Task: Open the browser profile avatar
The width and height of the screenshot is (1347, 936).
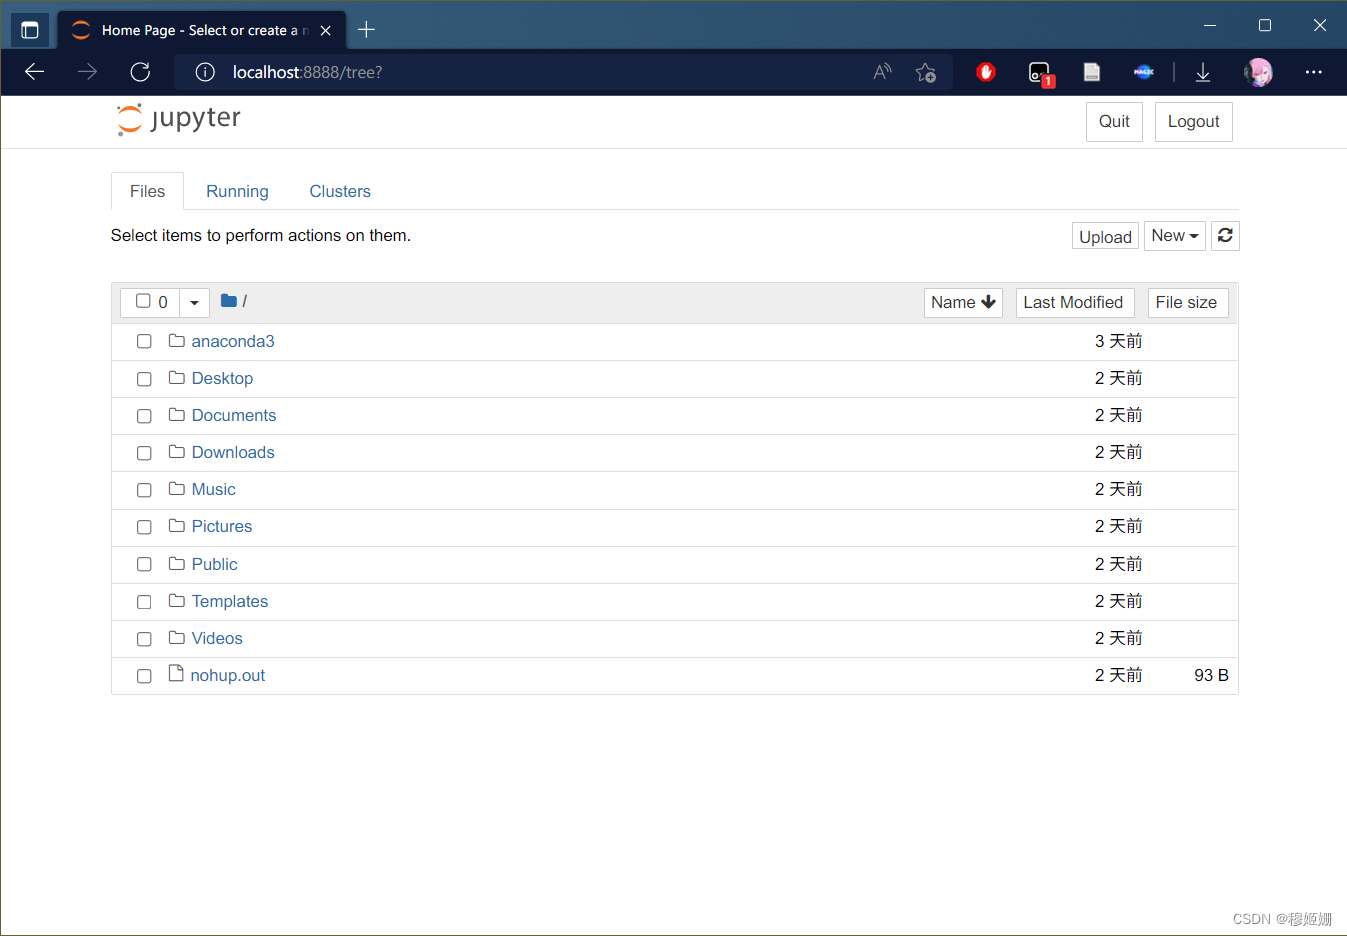Action: tap(1258, 72)
